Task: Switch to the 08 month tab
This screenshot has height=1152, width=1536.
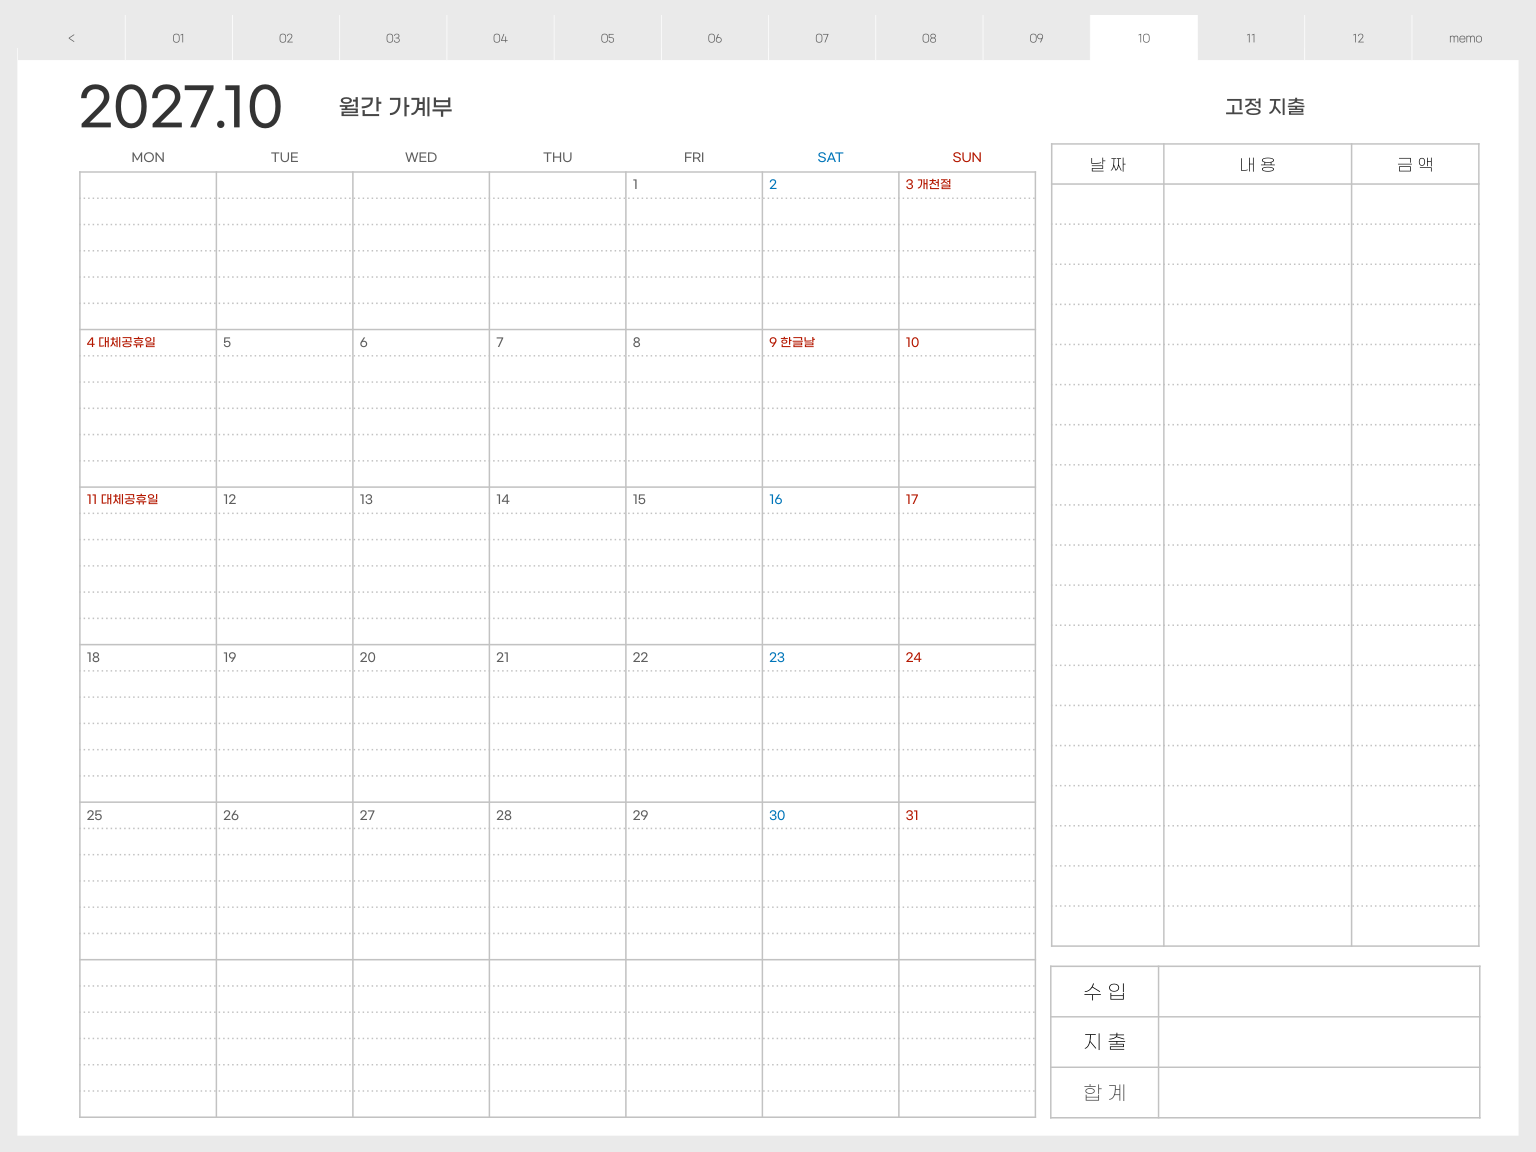Action: pyautogui.click(x=929, y=38)
